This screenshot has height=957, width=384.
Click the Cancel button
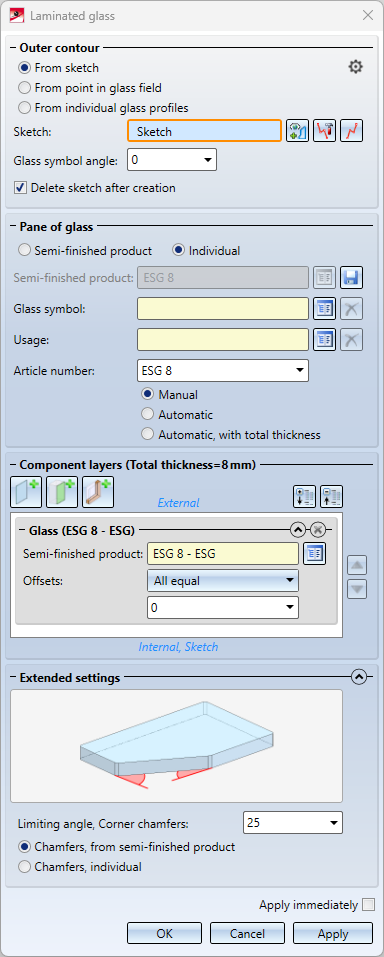pos(247,933)
